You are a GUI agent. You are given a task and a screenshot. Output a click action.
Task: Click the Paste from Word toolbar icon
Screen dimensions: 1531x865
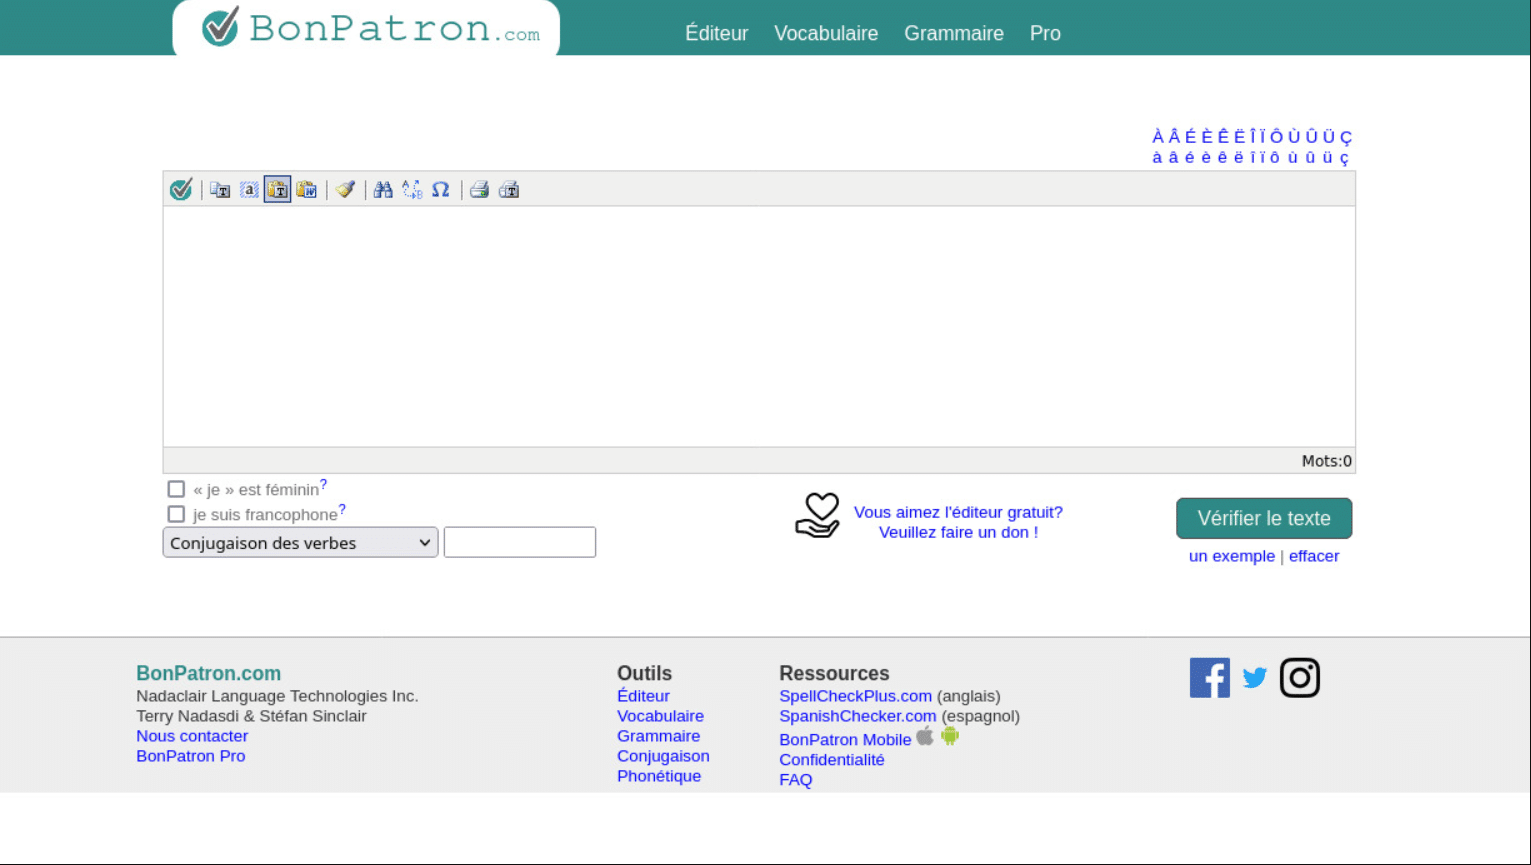307,189
